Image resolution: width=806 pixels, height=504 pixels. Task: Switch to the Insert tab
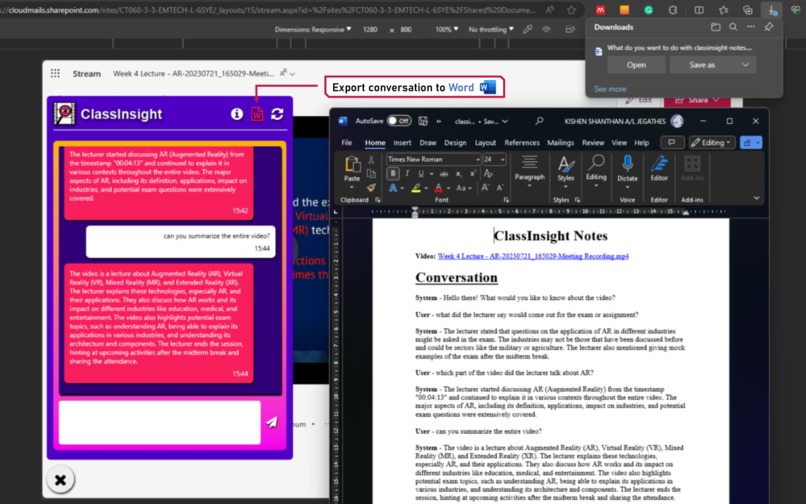pos(402,142)
